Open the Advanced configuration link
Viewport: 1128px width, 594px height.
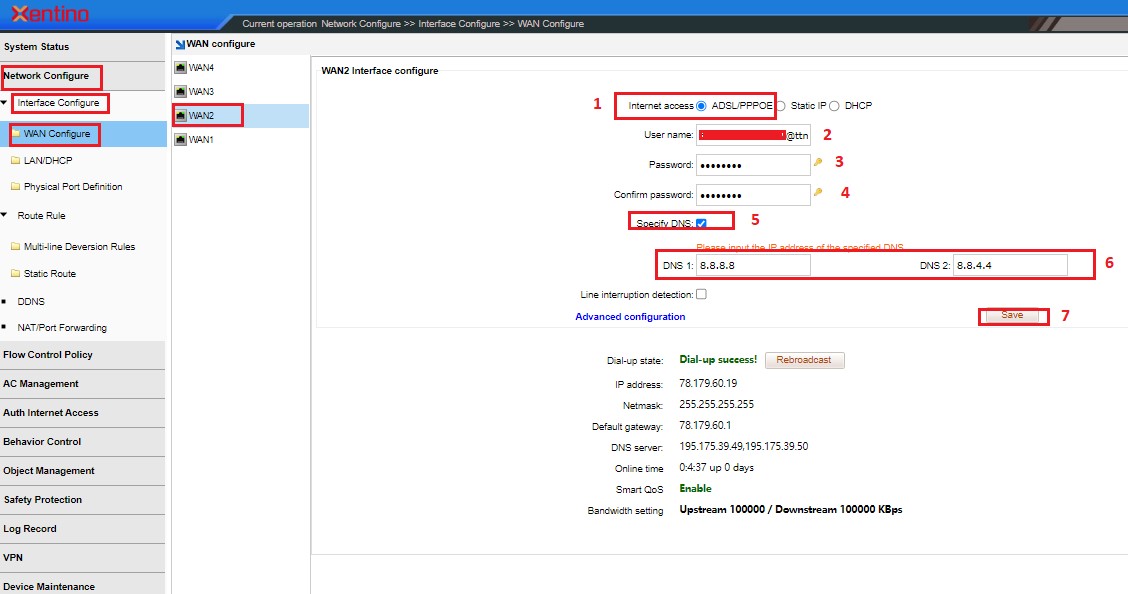coord(630,317)
